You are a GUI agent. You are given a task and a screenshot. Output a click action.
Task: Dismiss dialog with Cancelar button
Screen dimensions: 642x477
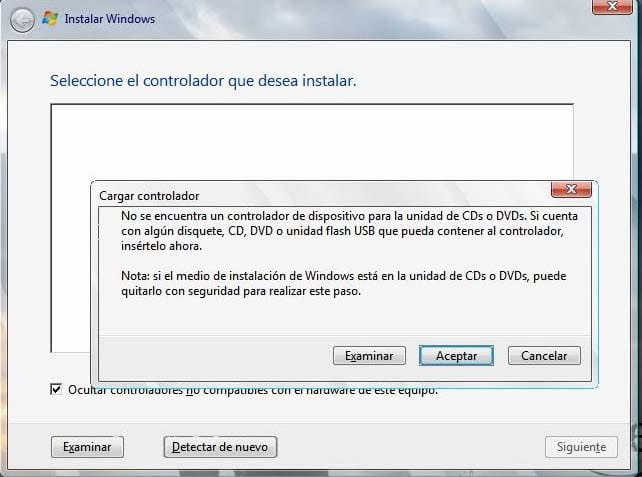pos(544,355)
